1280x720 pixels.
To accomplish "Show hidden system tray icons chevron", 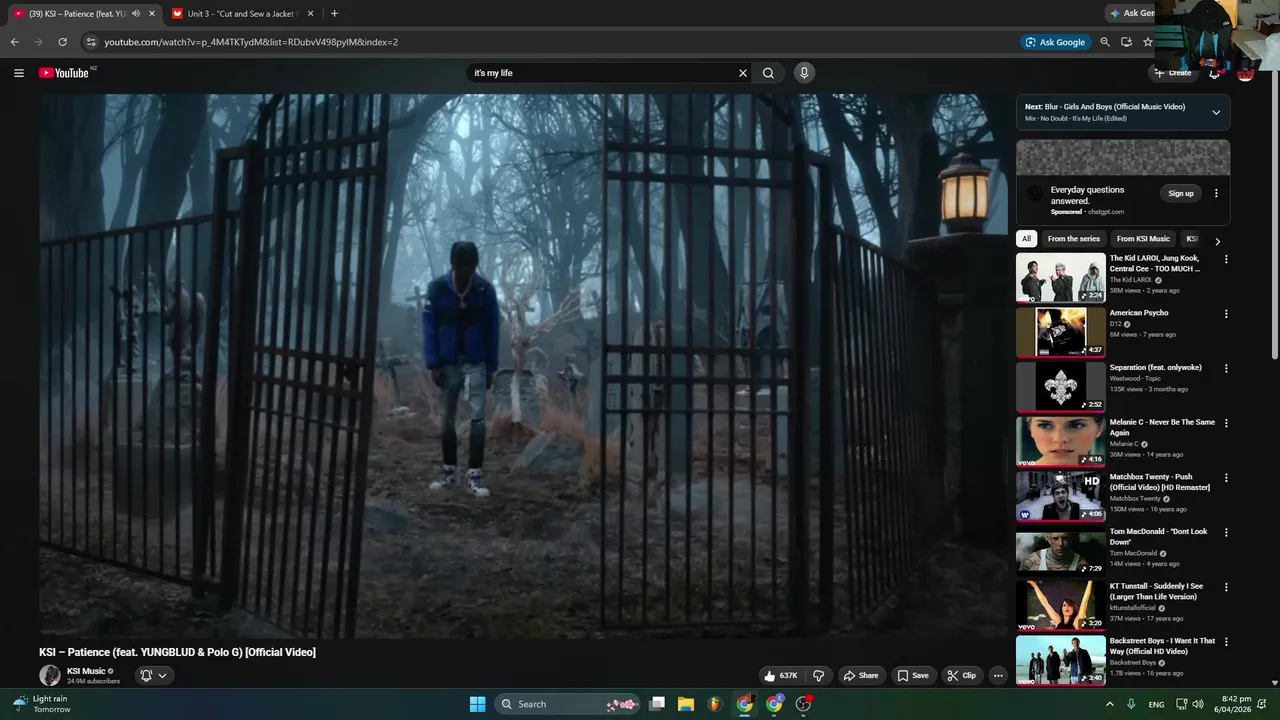I will (1110, 704).
